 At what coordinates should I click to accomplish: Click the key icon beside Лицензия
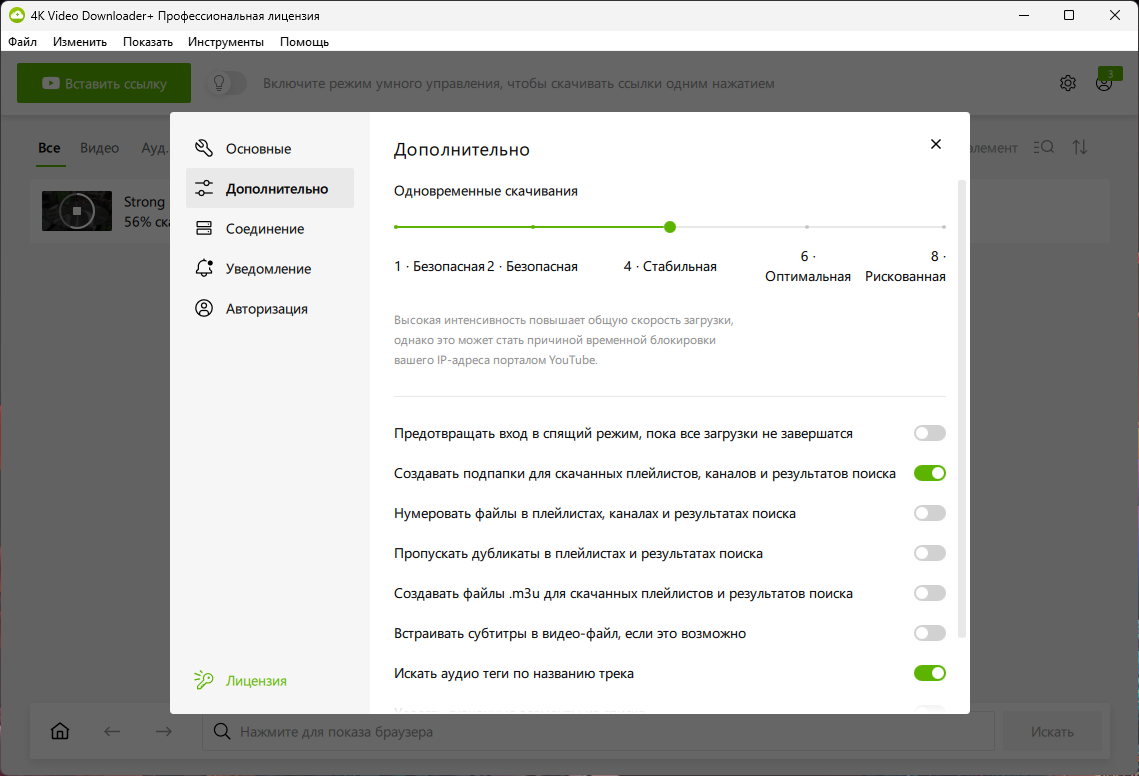[x=203, y=680]
